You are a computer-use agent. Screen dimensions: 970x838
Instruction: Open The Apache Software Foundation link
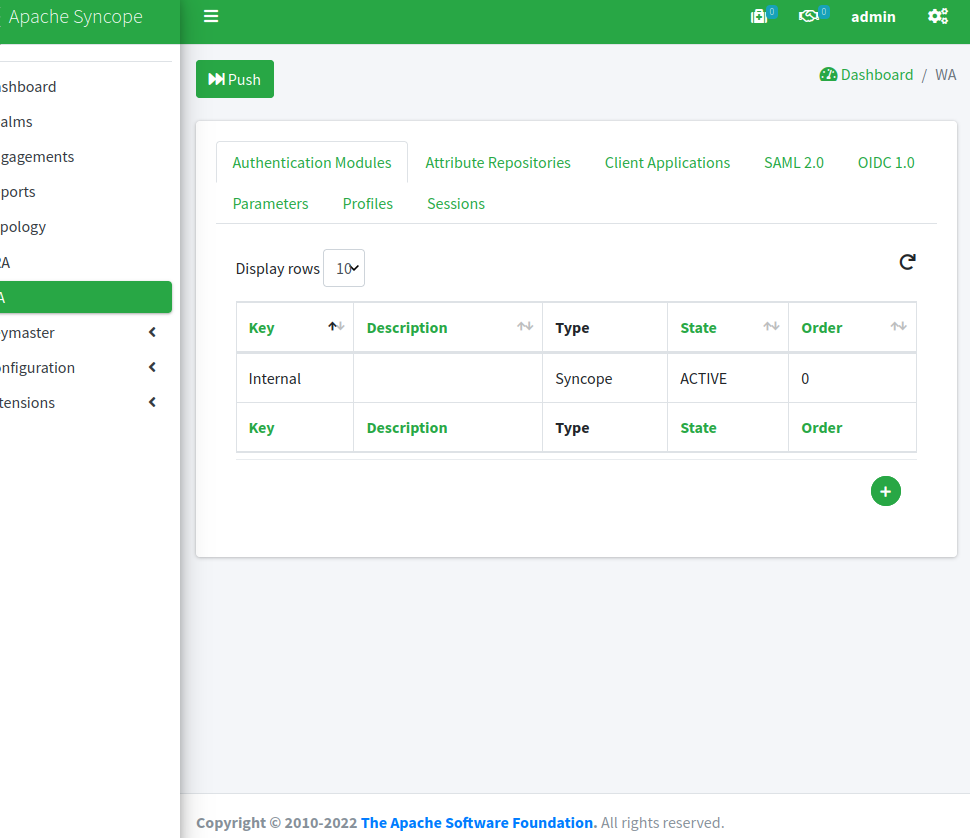[x=479, y=823]
